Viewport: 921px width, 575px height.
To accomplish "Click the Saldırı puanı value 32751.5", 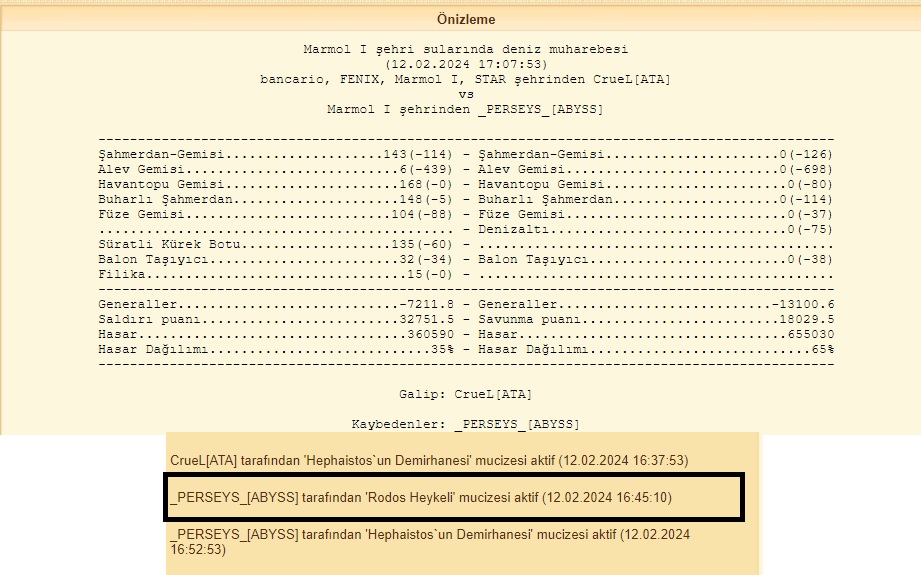I will point(426,320).
